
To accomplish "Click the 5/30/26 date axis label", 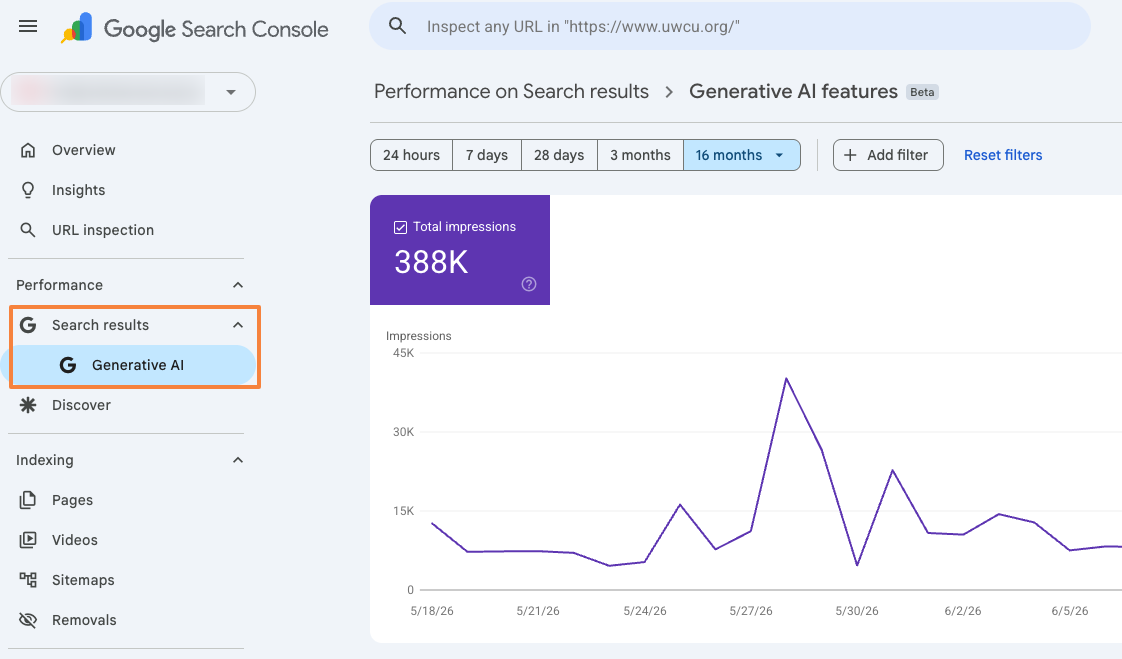I will [x=857, y=610].
